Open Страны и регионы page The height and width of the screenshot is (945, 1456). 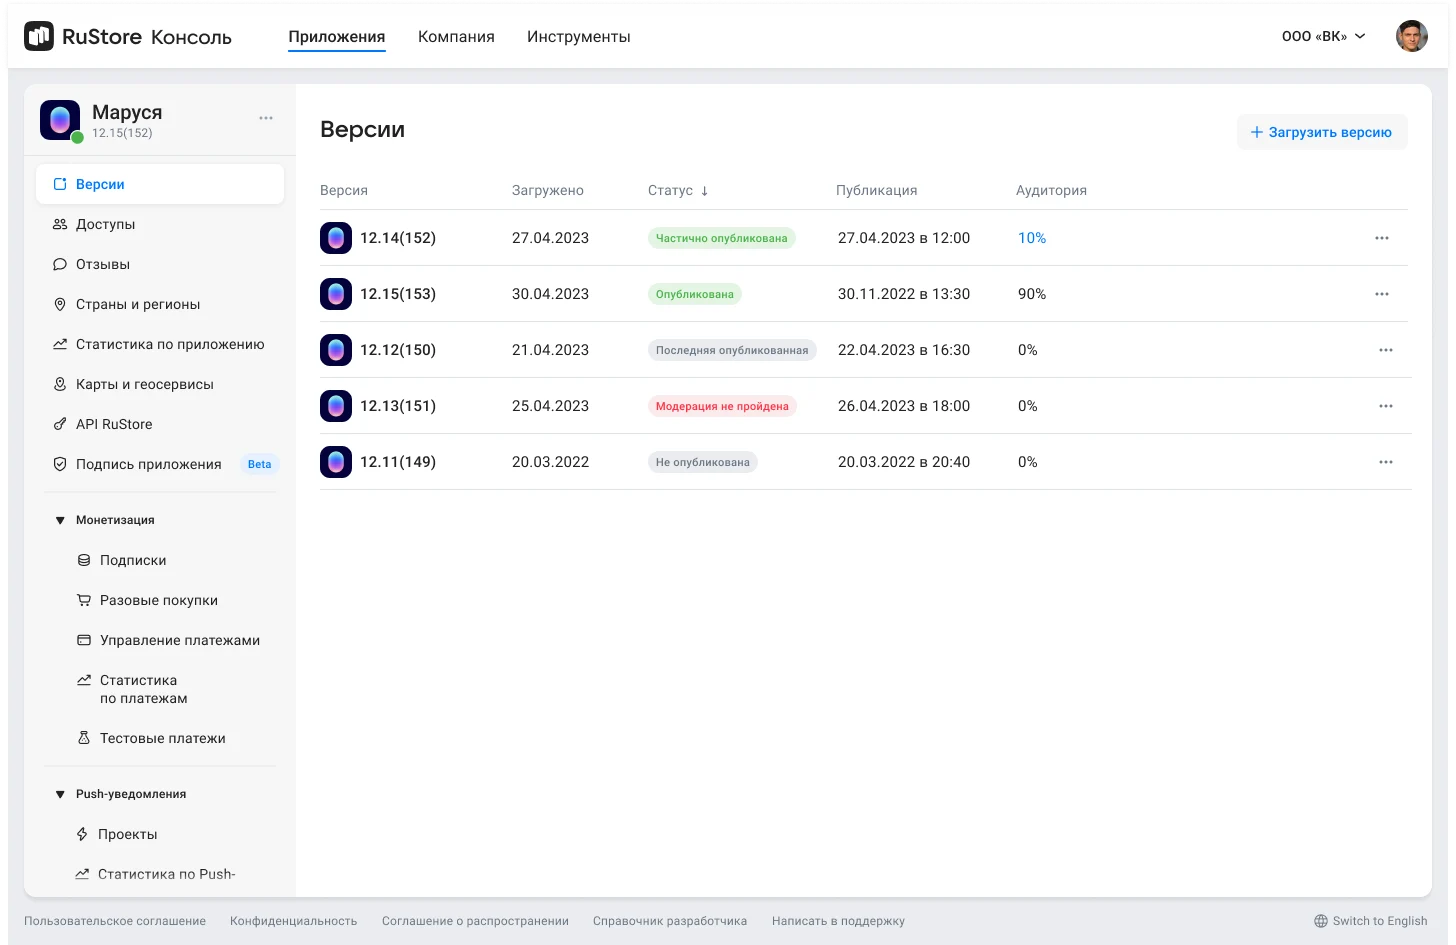pos(137,304)
